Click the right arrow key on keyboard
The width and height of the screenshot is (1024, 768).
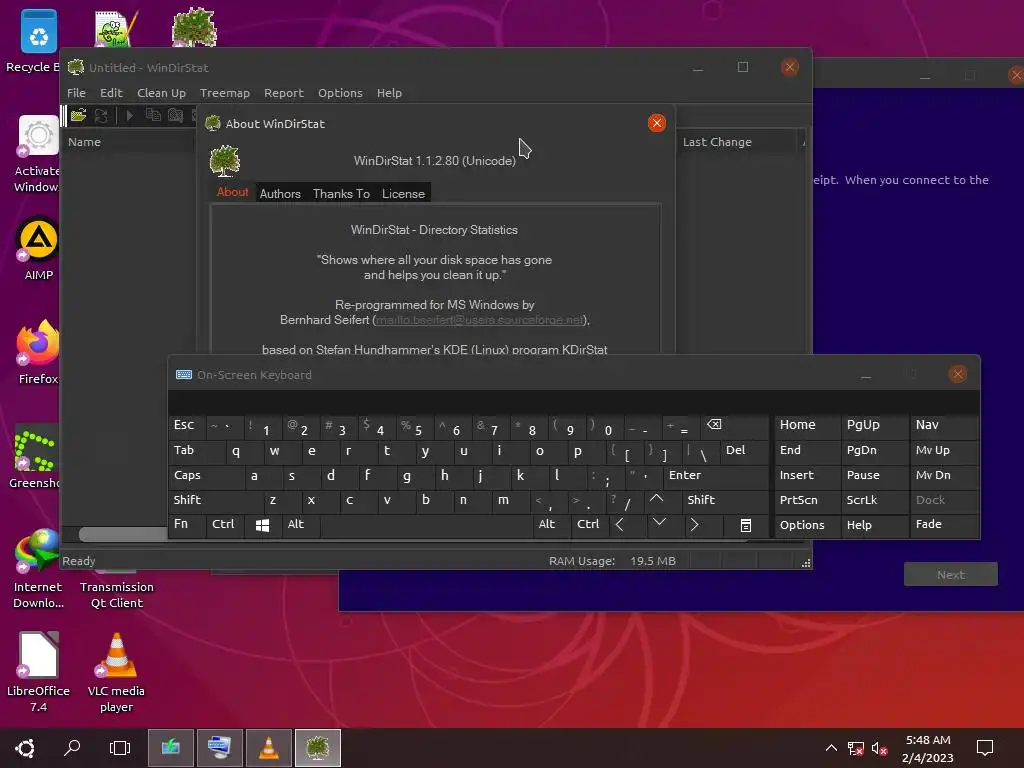(x=694, y=525)
